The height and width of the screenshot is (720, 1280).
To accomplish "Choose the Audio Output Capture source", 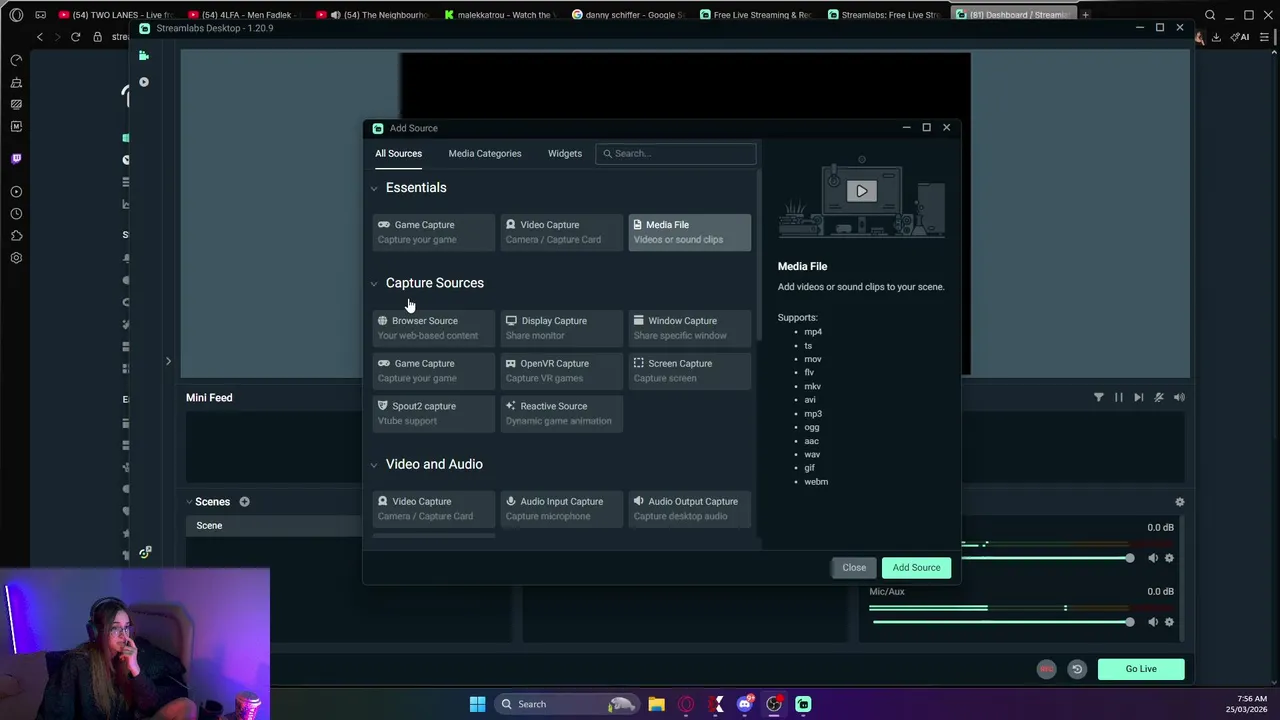I will point(689,508).
